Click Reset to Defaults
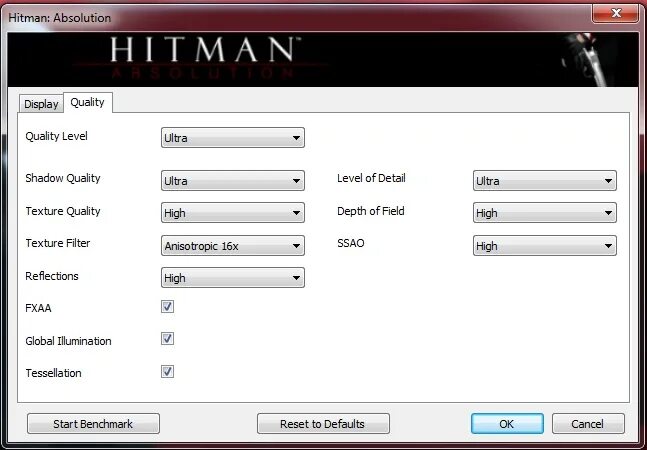The height and width of the screenshot is (450, 647). (x=323, y=424)
